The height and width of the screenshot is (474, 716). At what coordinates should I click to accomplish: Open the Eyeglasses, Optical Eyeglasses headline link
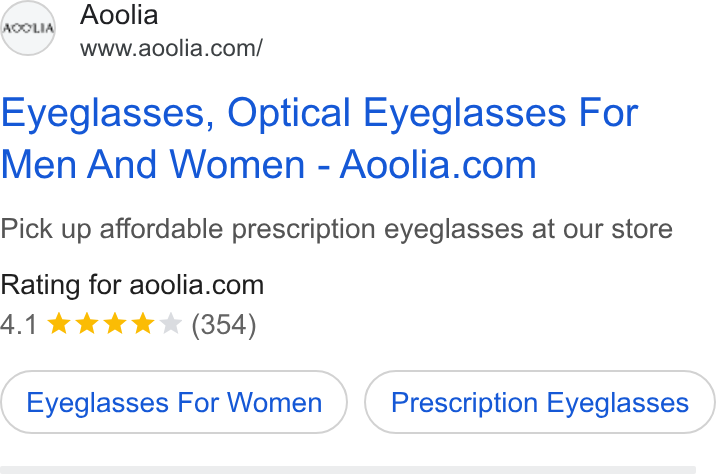[x=319, y=138]
